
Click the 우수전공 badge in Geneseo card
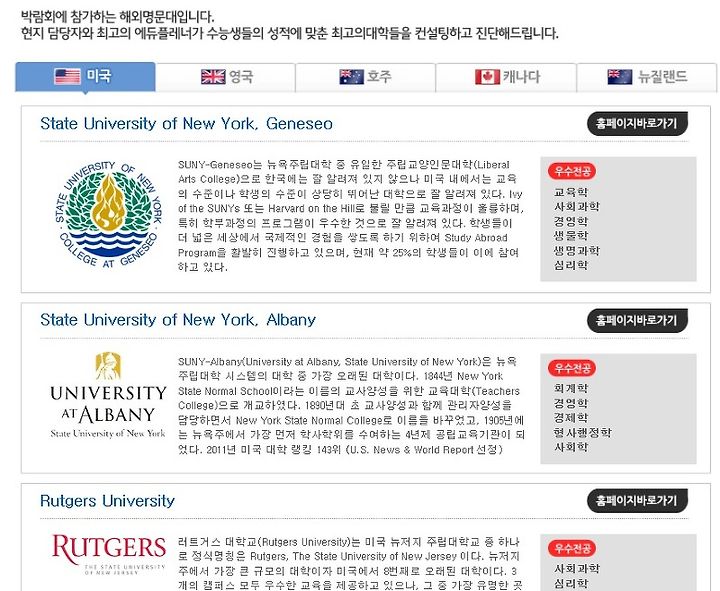[x=572, y=171]
